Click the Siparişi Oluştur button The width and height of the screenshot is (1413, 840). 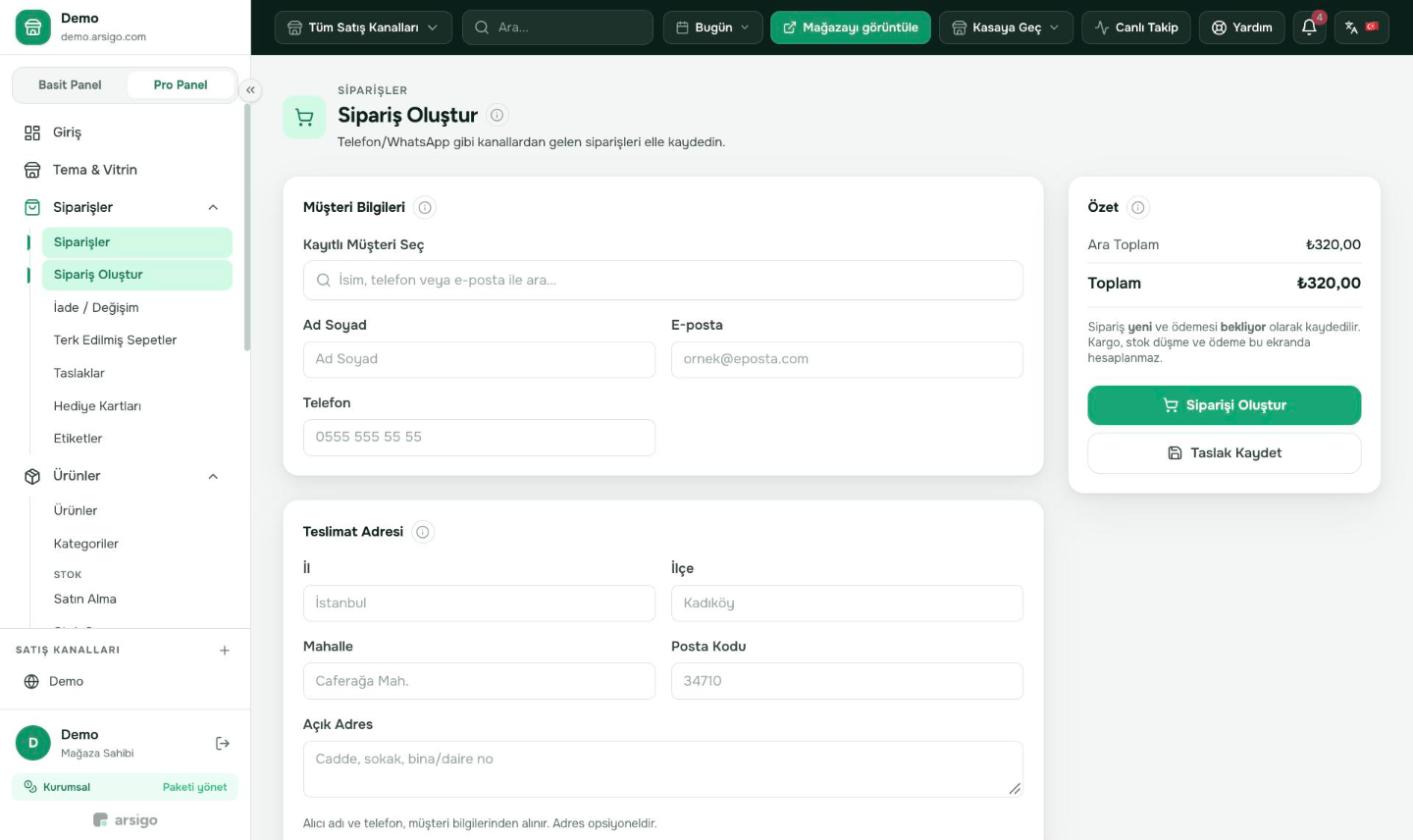tap(1224, 405)
